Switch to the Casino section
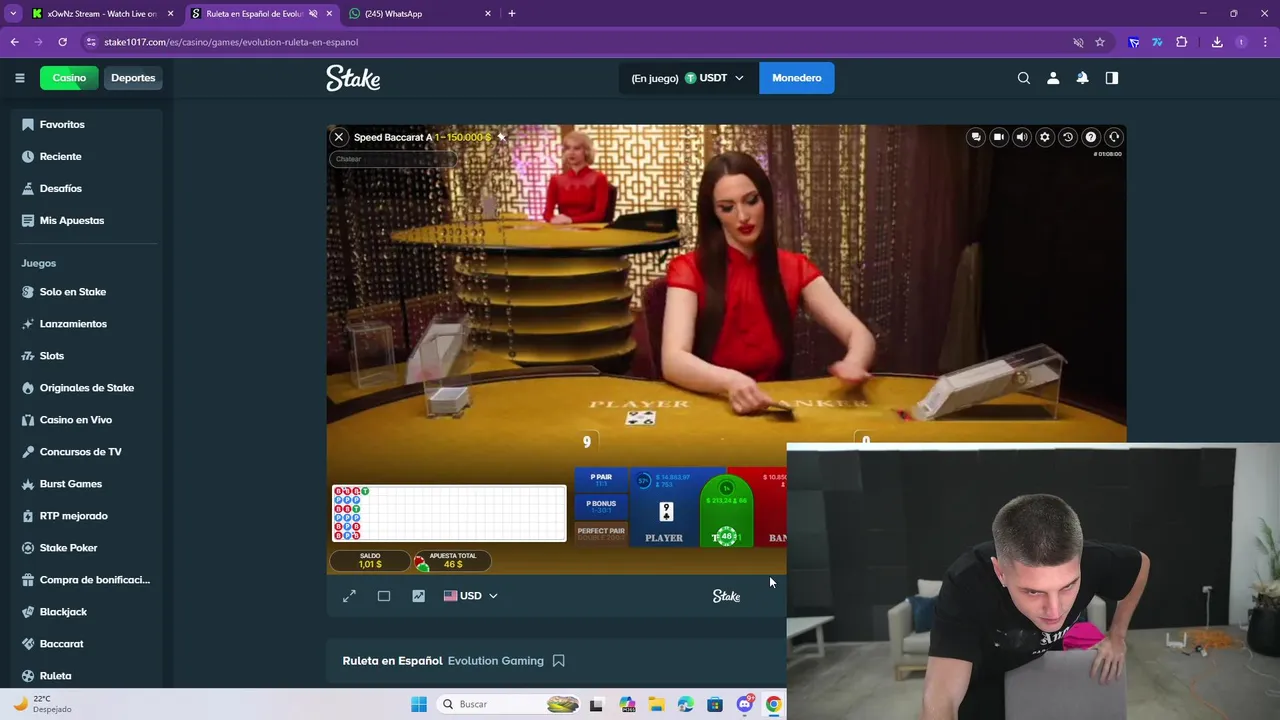Screen dimensions: 1280x720 [69, 78]
